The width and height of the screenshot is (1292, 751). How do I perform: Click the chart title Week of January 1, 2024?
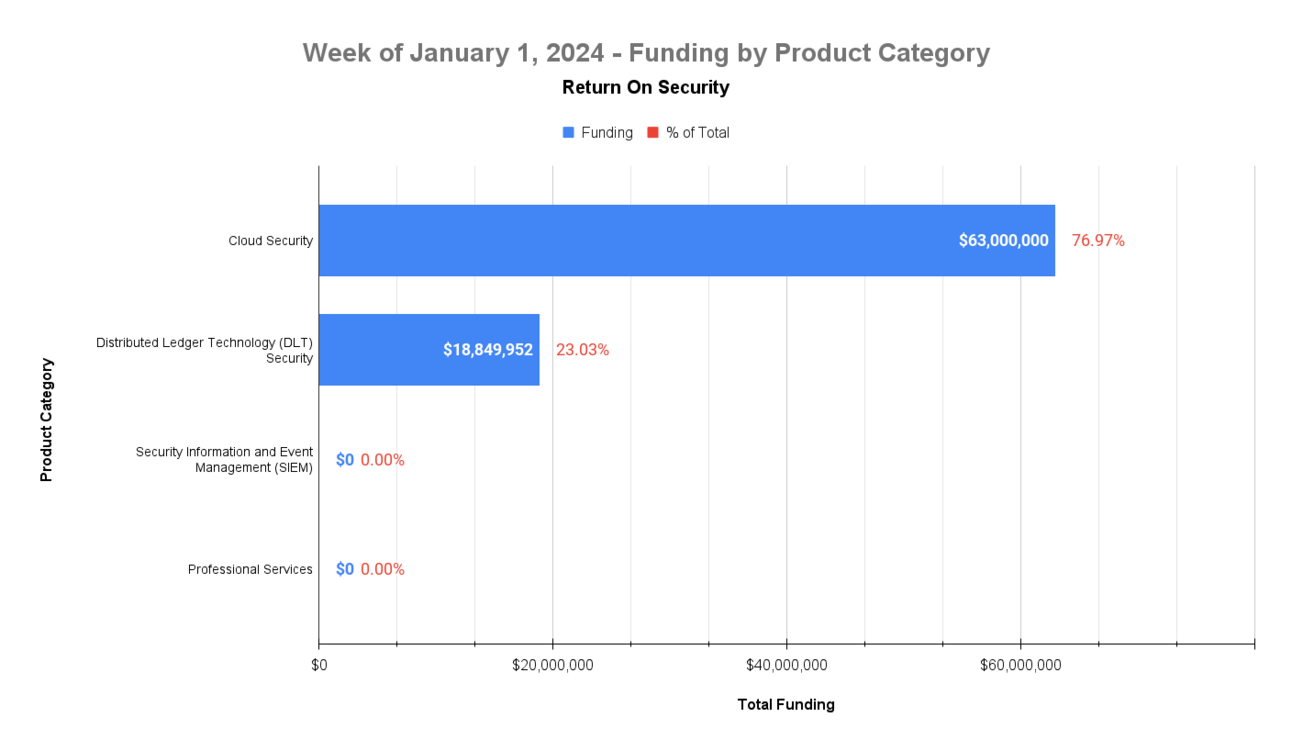[646, 52]
